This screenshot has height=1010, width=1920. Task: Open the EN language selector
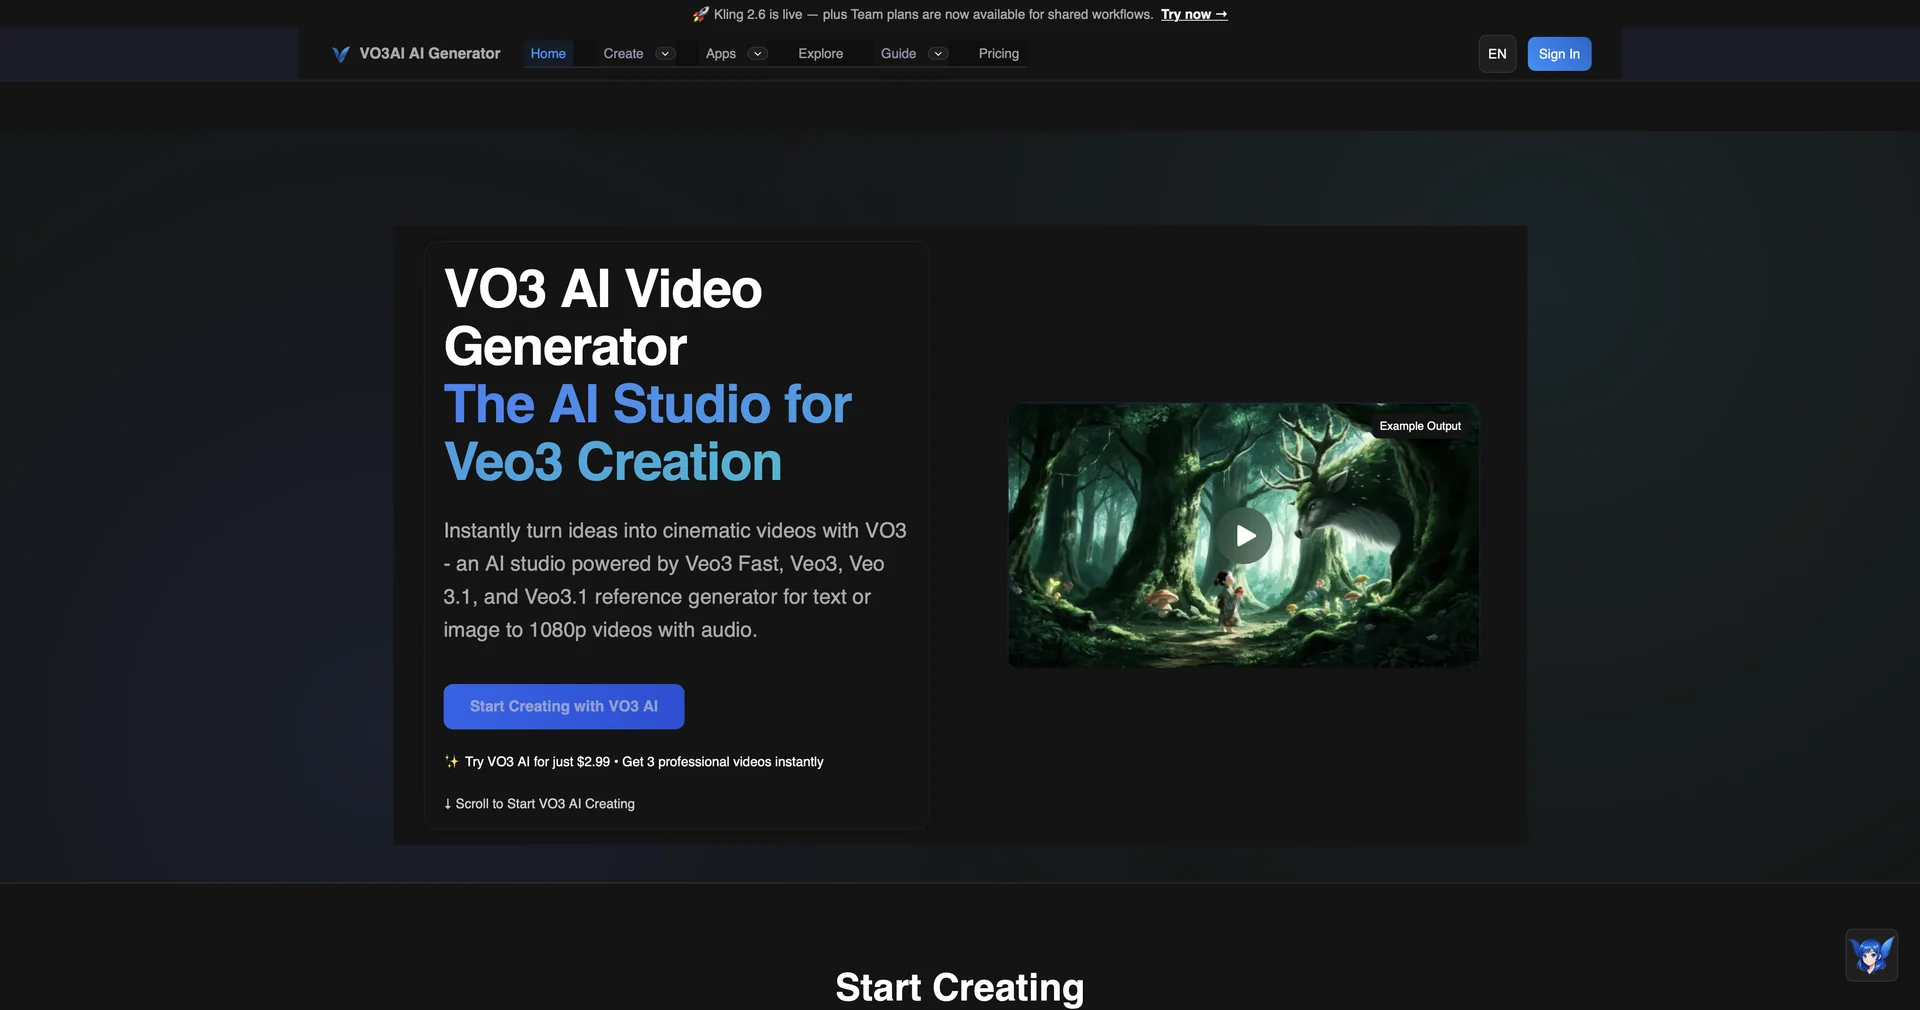coord(1497,54)
